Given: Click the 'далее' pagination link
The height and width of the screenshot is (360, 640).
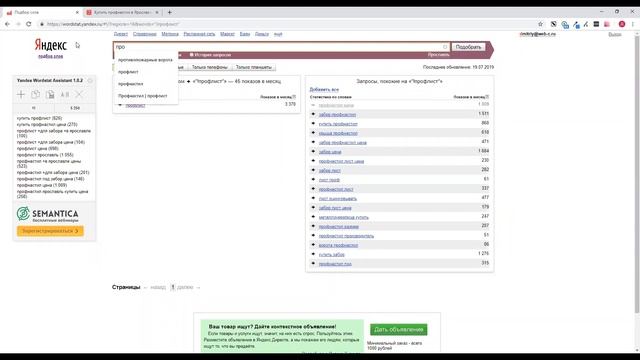Looking at the screenshot, I should (x=185, y=287).
